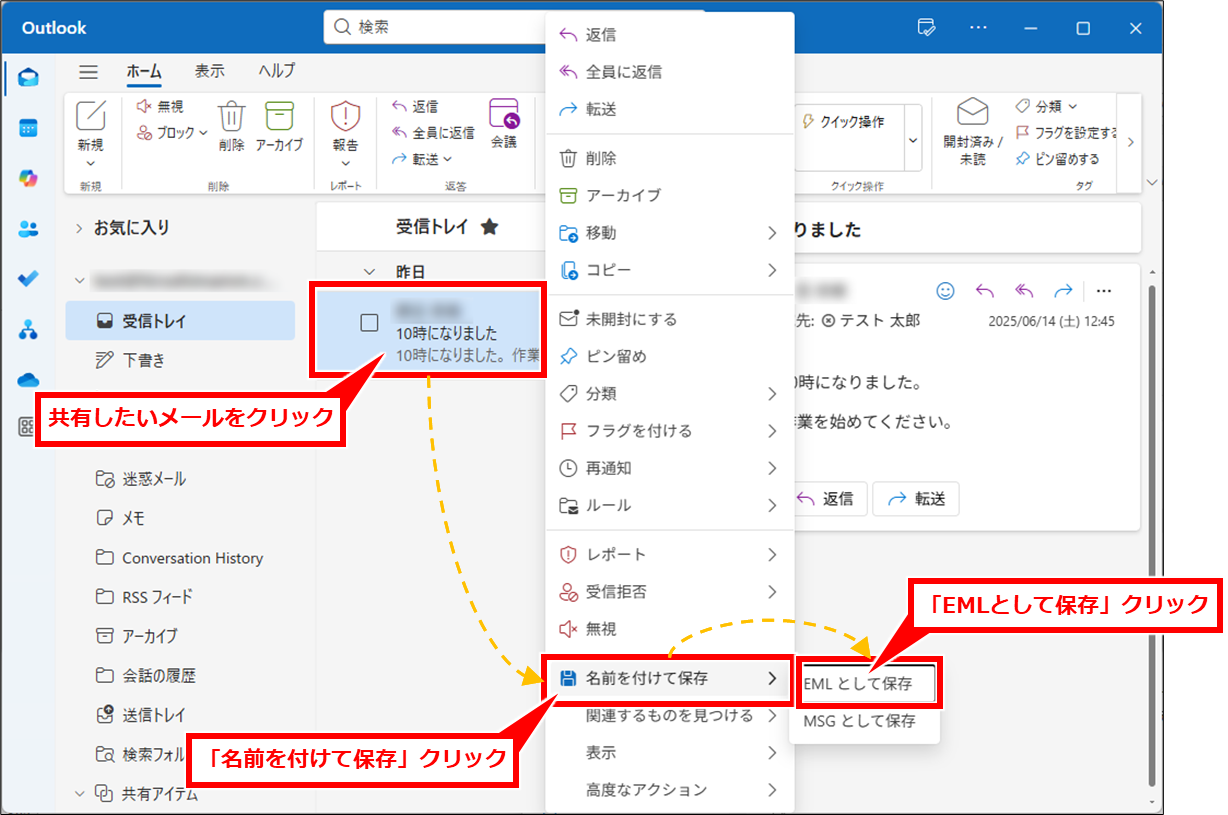Open Copilot from the sidebar

[x=28, y=178]
